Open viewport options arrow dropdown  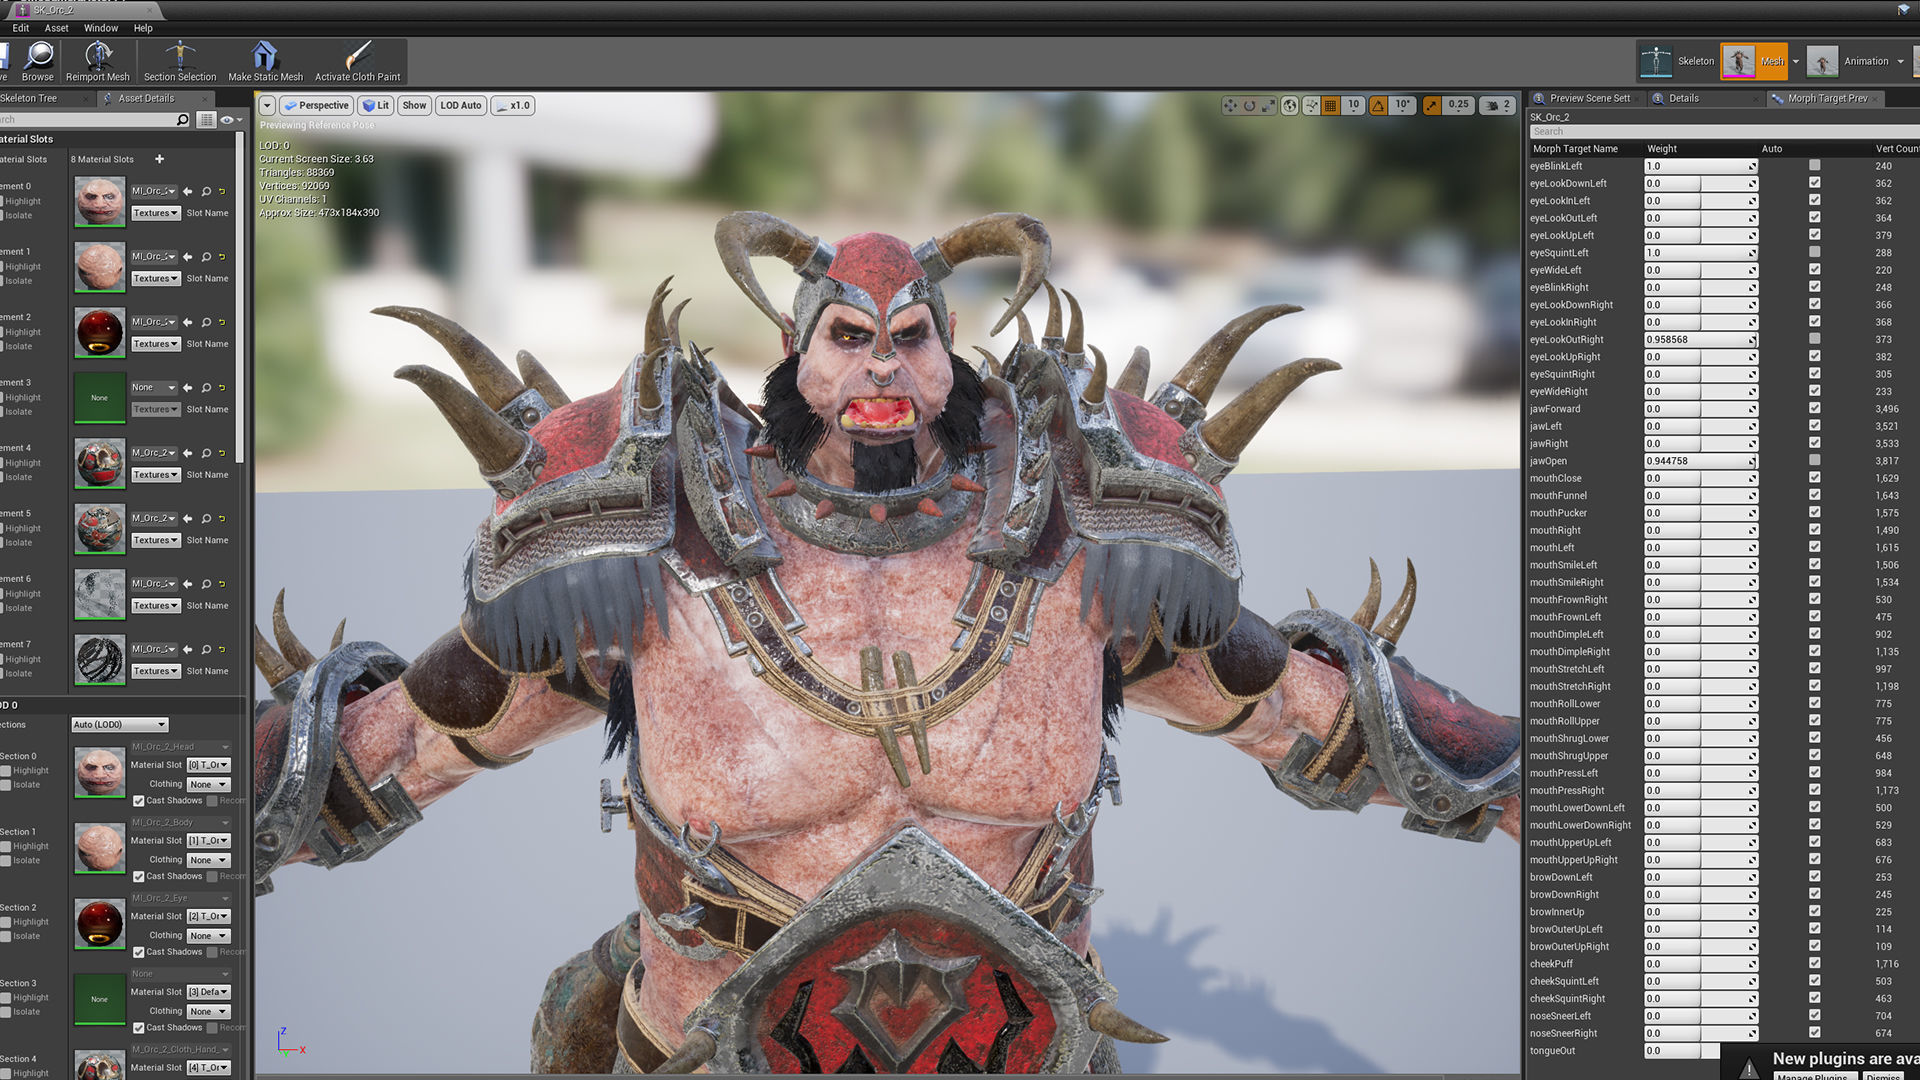pyautogui.click(x=267, y=105)
